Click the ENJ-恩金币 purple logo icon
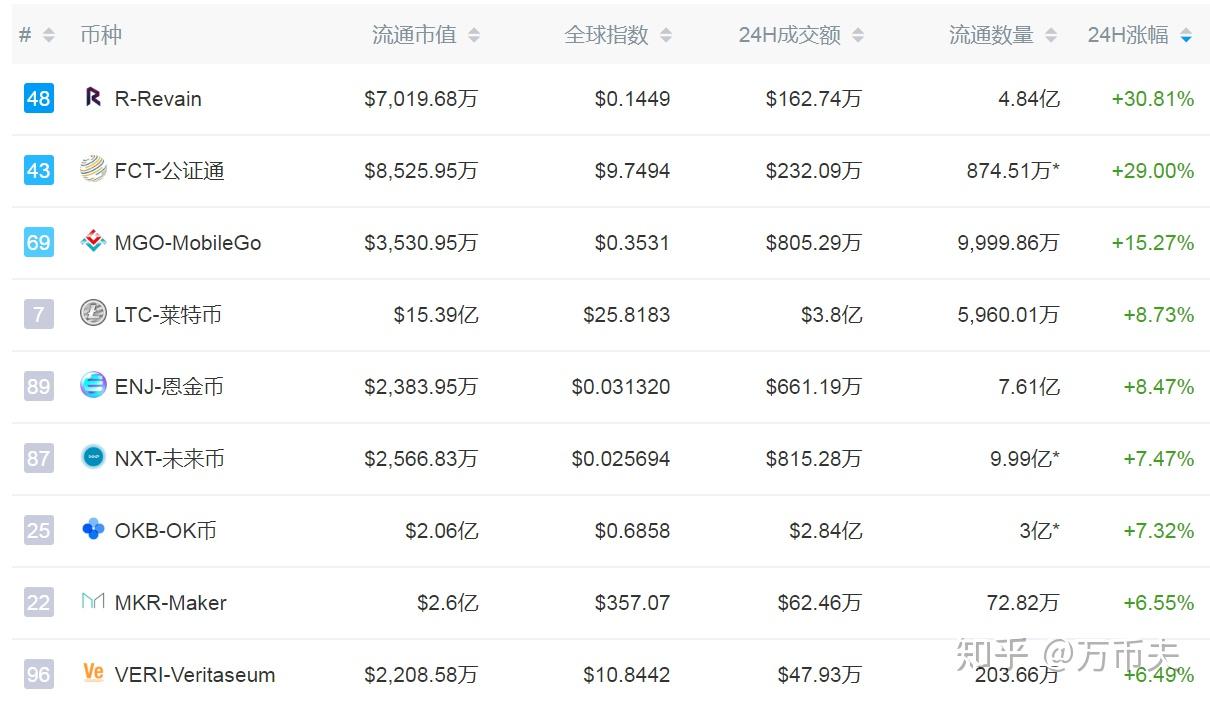Image resolution: width=1210 pixels, height=704 pixels. pyautogui.click(x=93, y=385)
